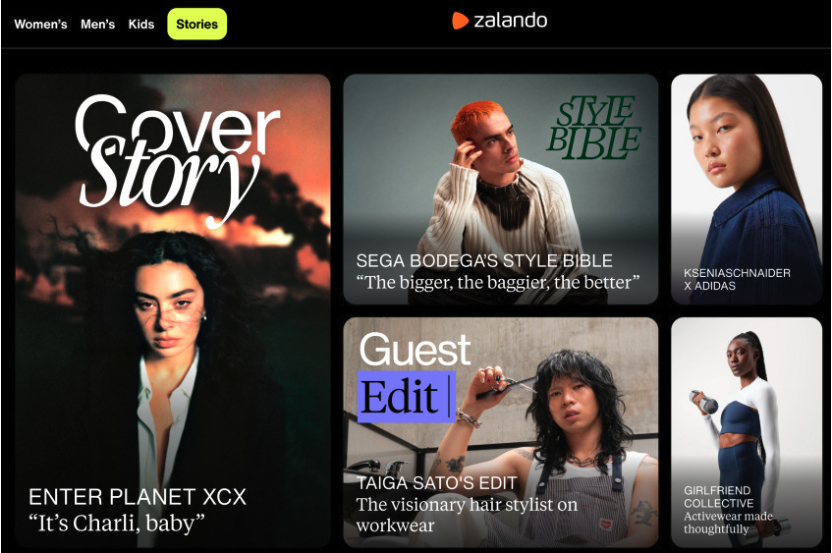Open the ENTER PLANET XCX headline
This screenshot has width=832, height=553.
click(x=137, y=497)
